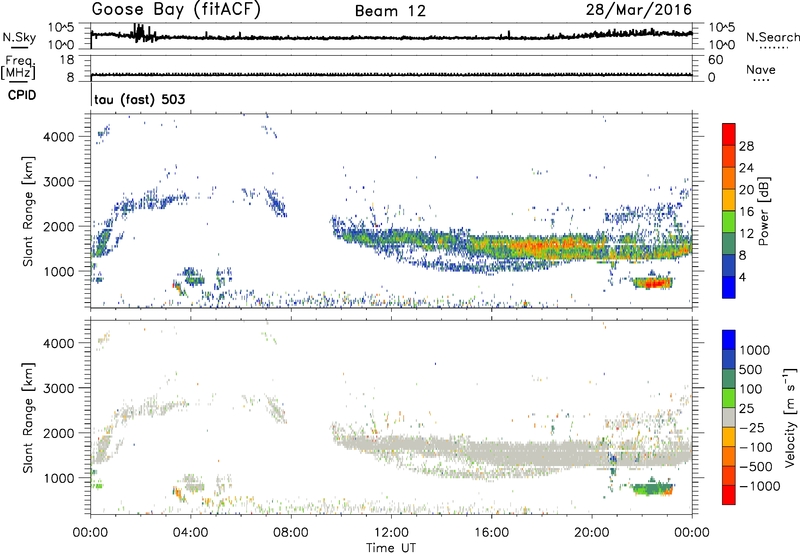800x554 pixels.
Task: Select the 'Beam 12' label
Action: tap(390, 11)
